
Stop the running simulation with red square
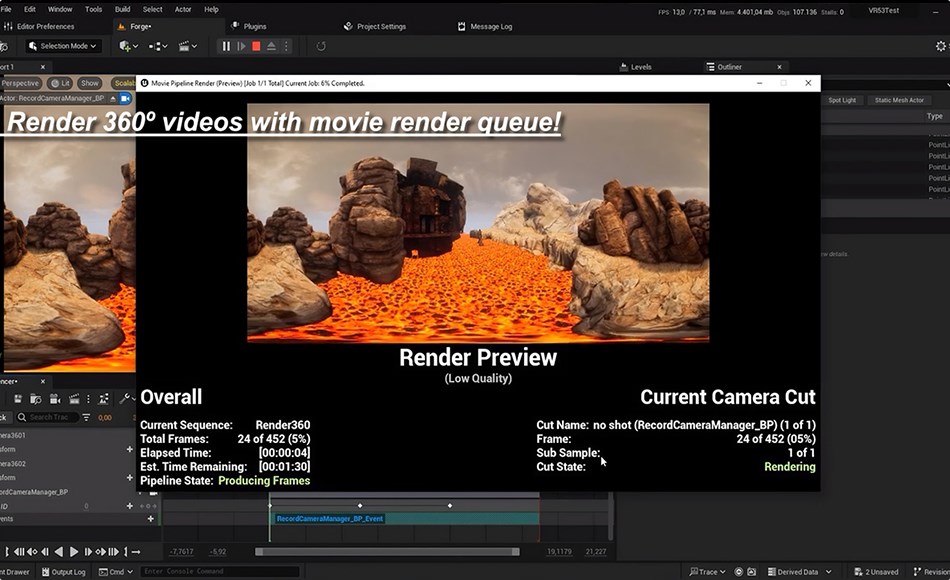pos(256,46)
